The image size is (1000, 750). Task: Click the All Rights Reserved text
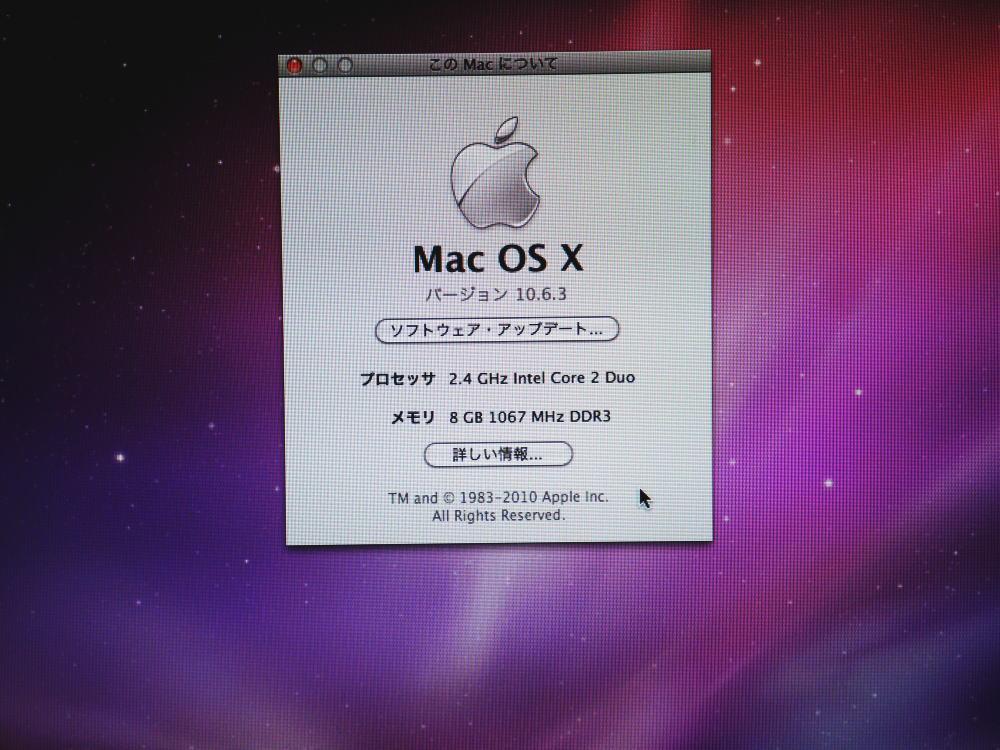(499, 515)
